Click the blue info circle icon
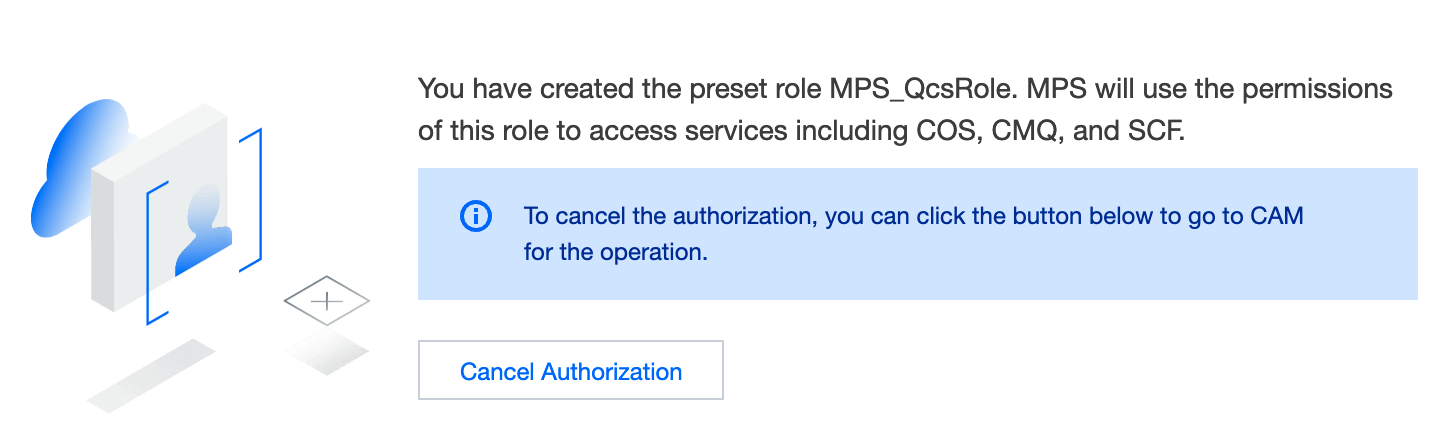1454x442 pixels. tap(476, 216)
